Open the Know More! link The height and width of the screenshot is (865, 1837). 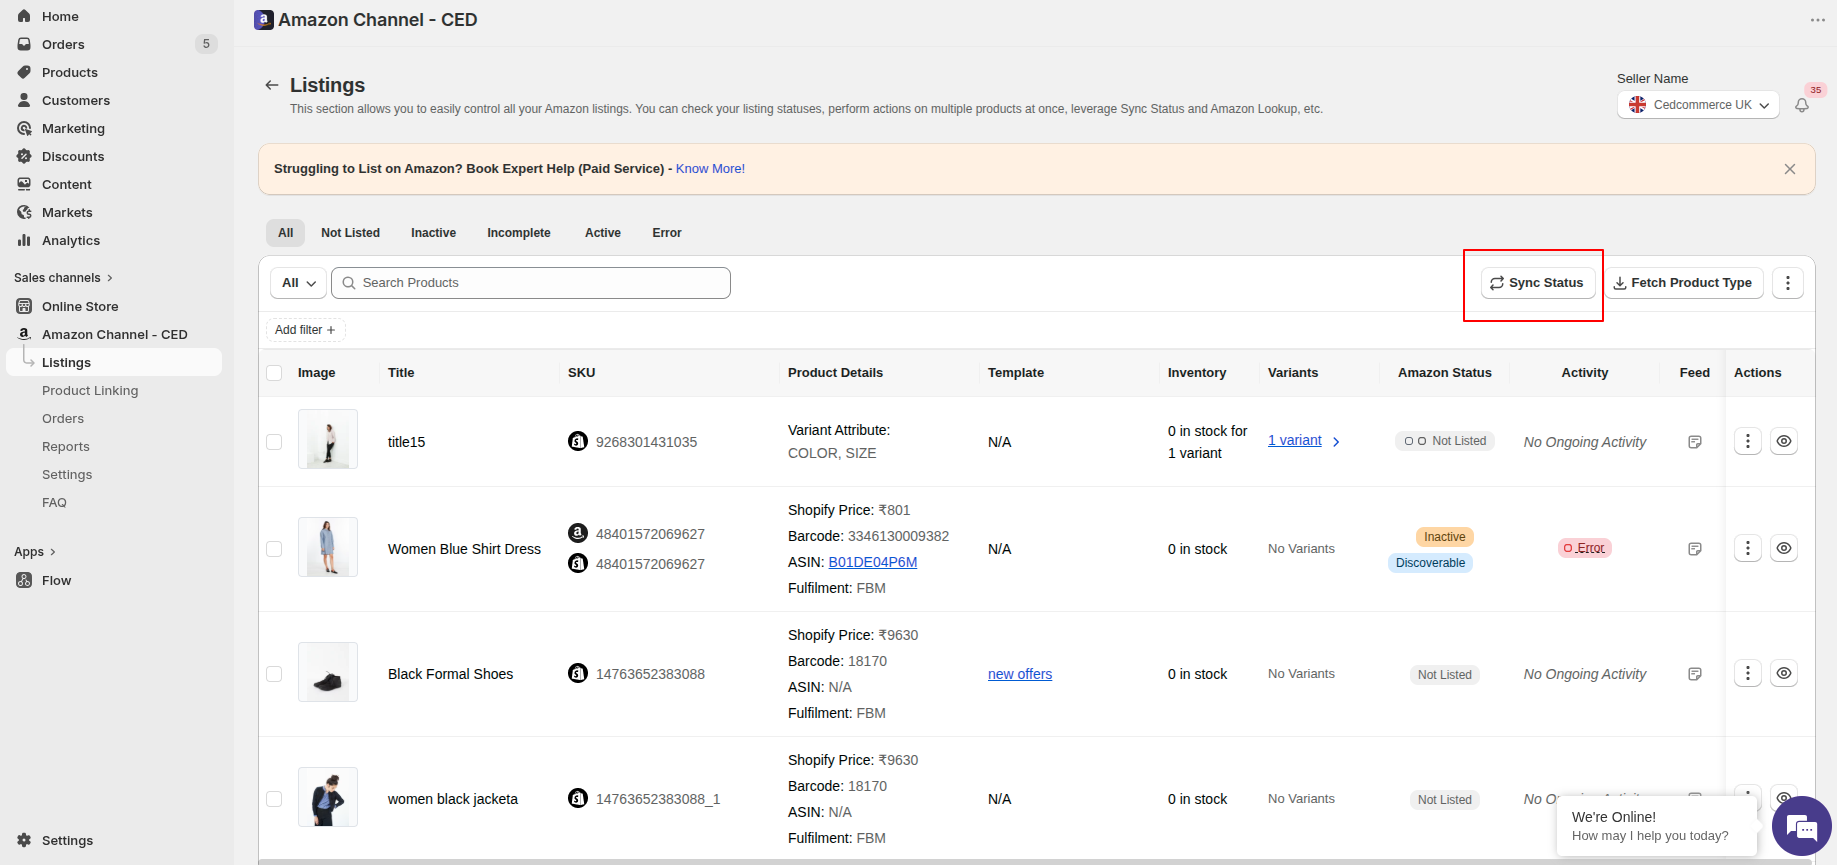tap(710, 169)
